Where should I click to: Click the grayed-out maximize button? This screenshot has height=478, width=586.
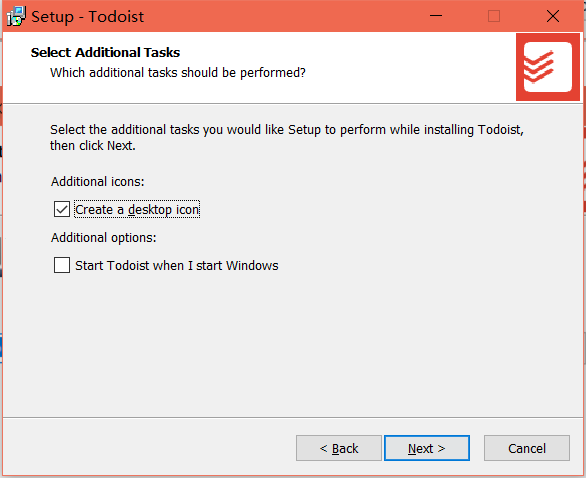click(x=494, y=16)
